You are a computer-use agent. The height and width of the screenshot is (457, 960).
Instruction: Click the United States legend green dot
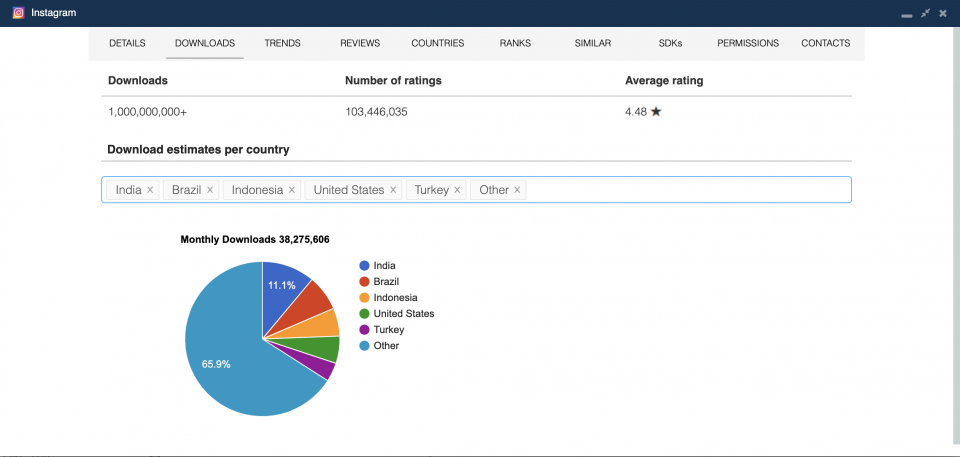[364, 314]
